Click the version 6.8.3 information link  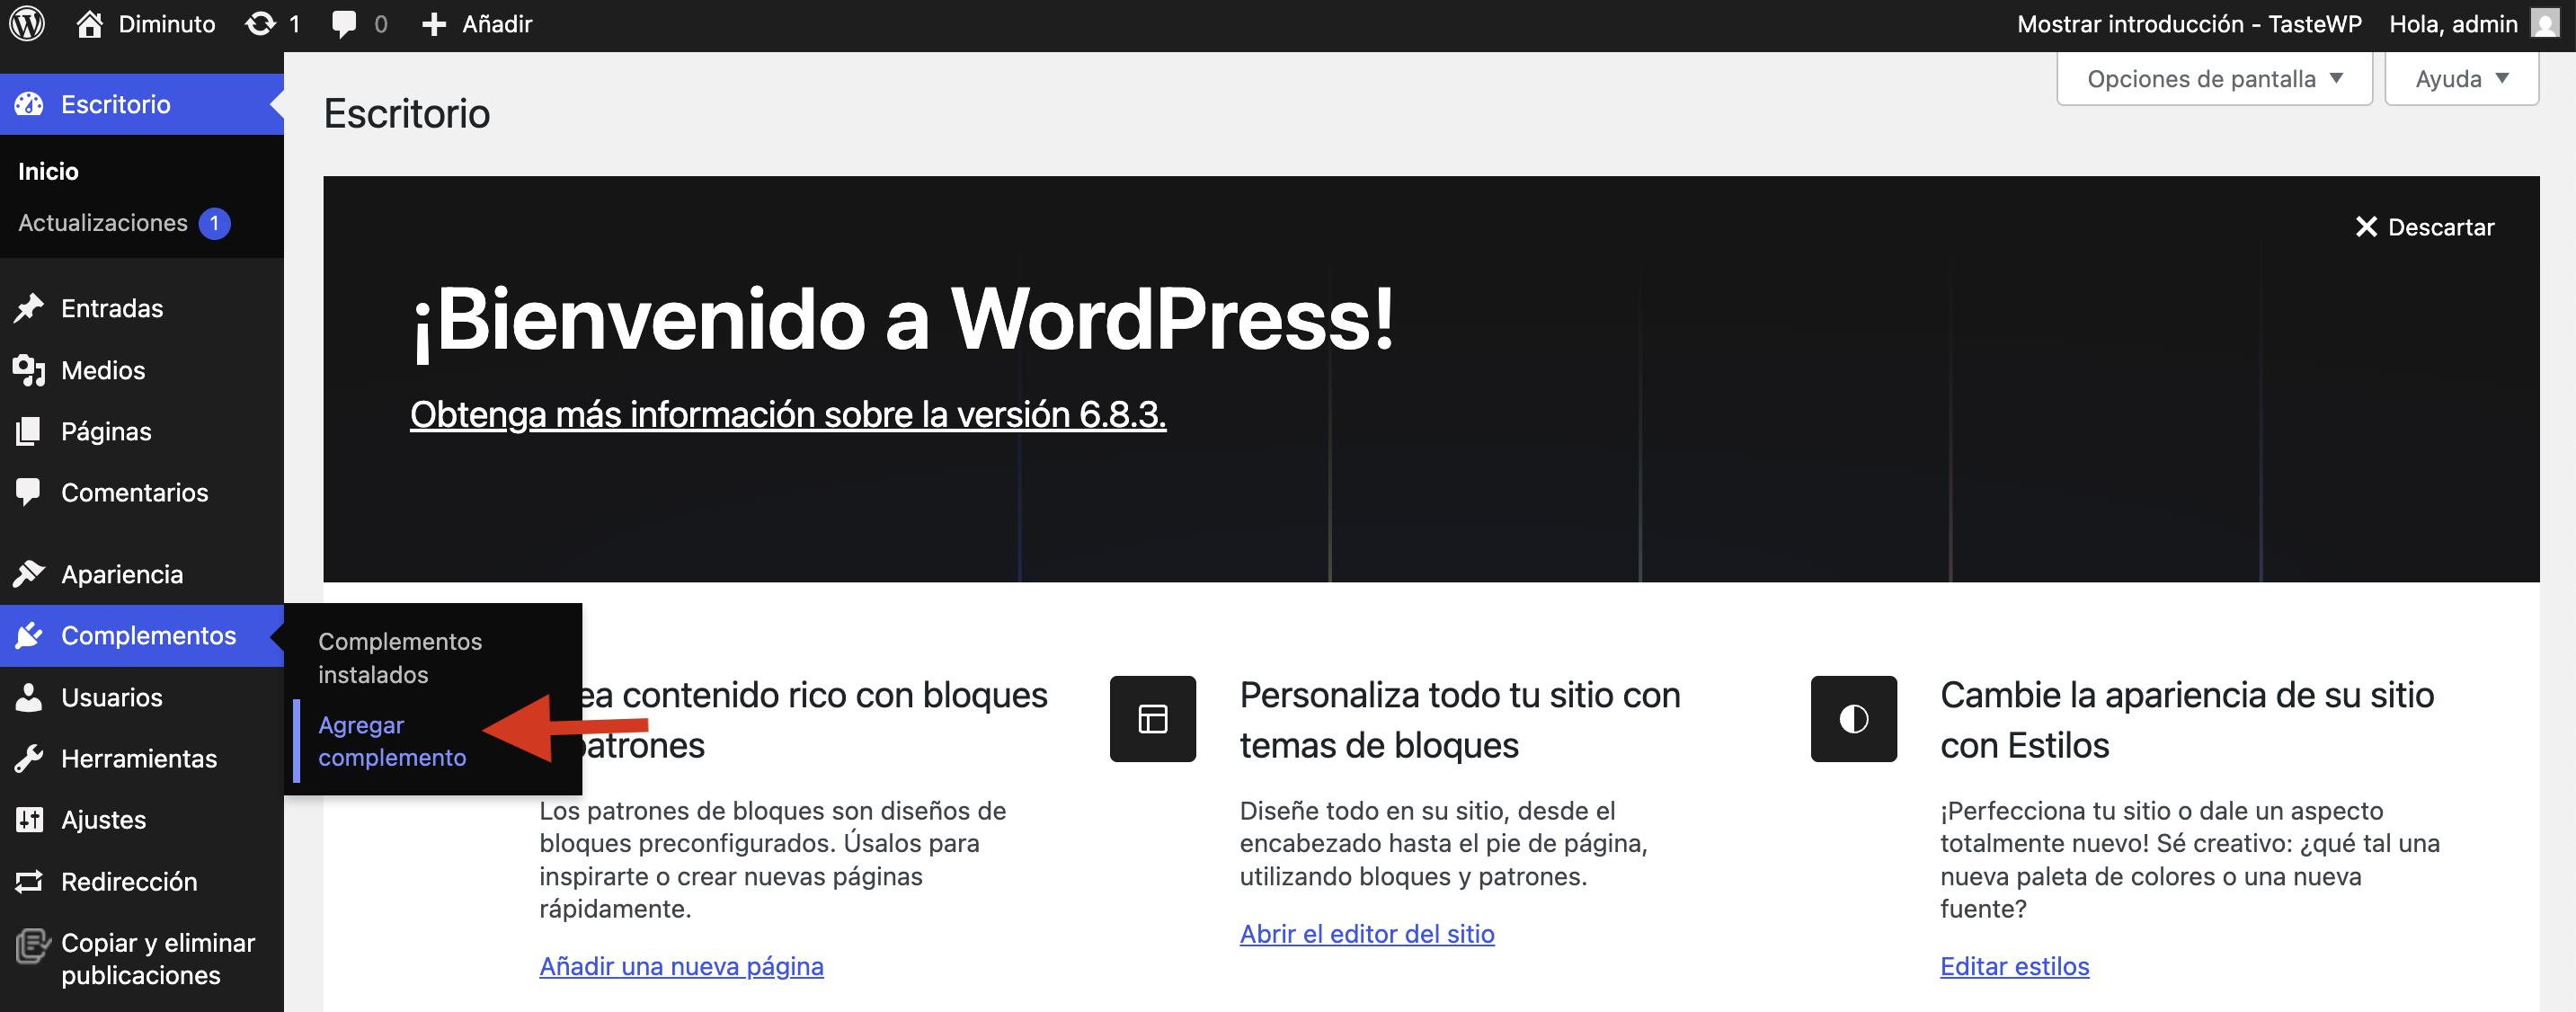(787, 414)
